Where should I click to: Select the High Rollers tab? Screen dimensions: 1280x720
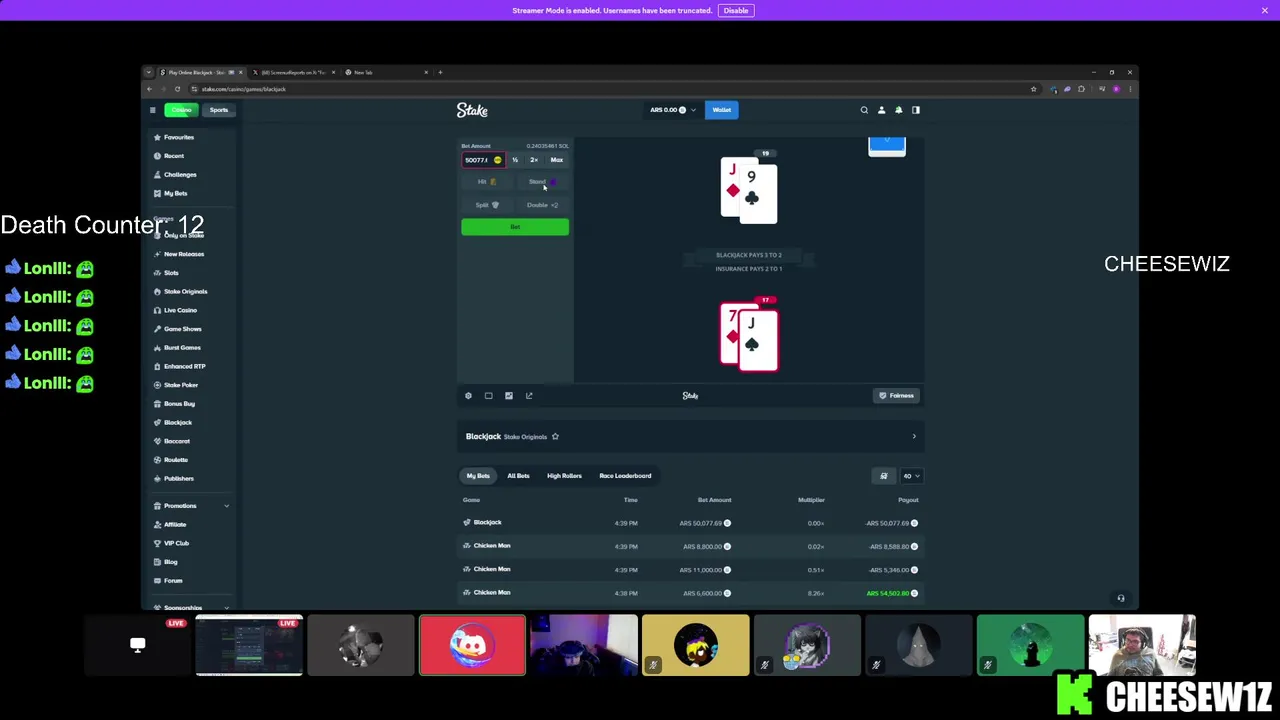(x=564, y=476)
